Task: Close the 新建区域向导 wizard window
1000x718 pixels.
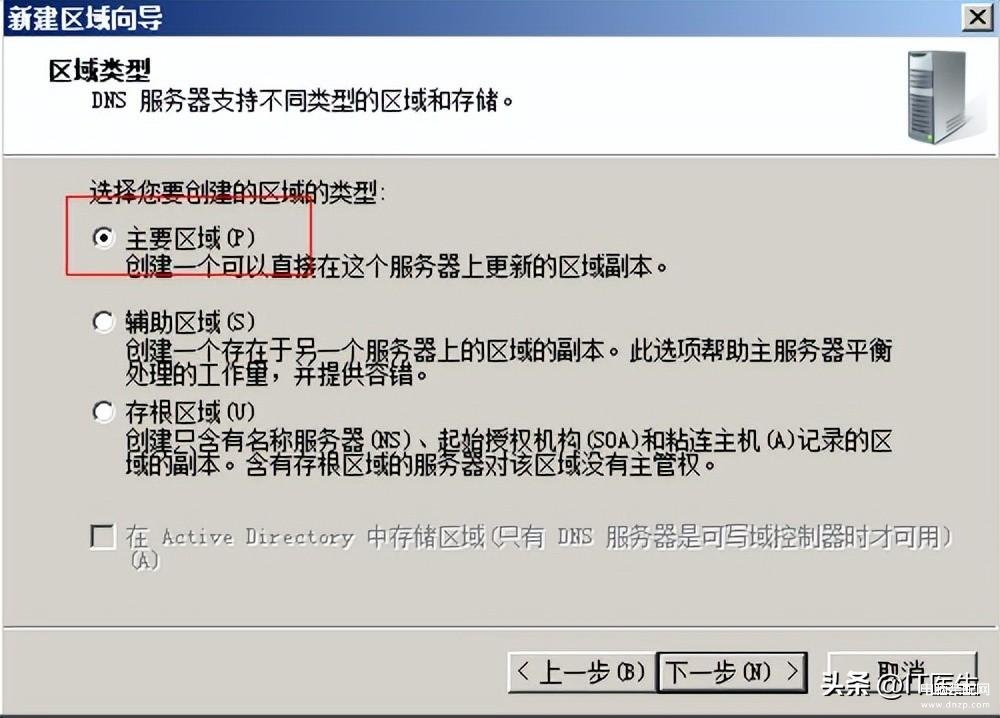Action: pos(978,16)
